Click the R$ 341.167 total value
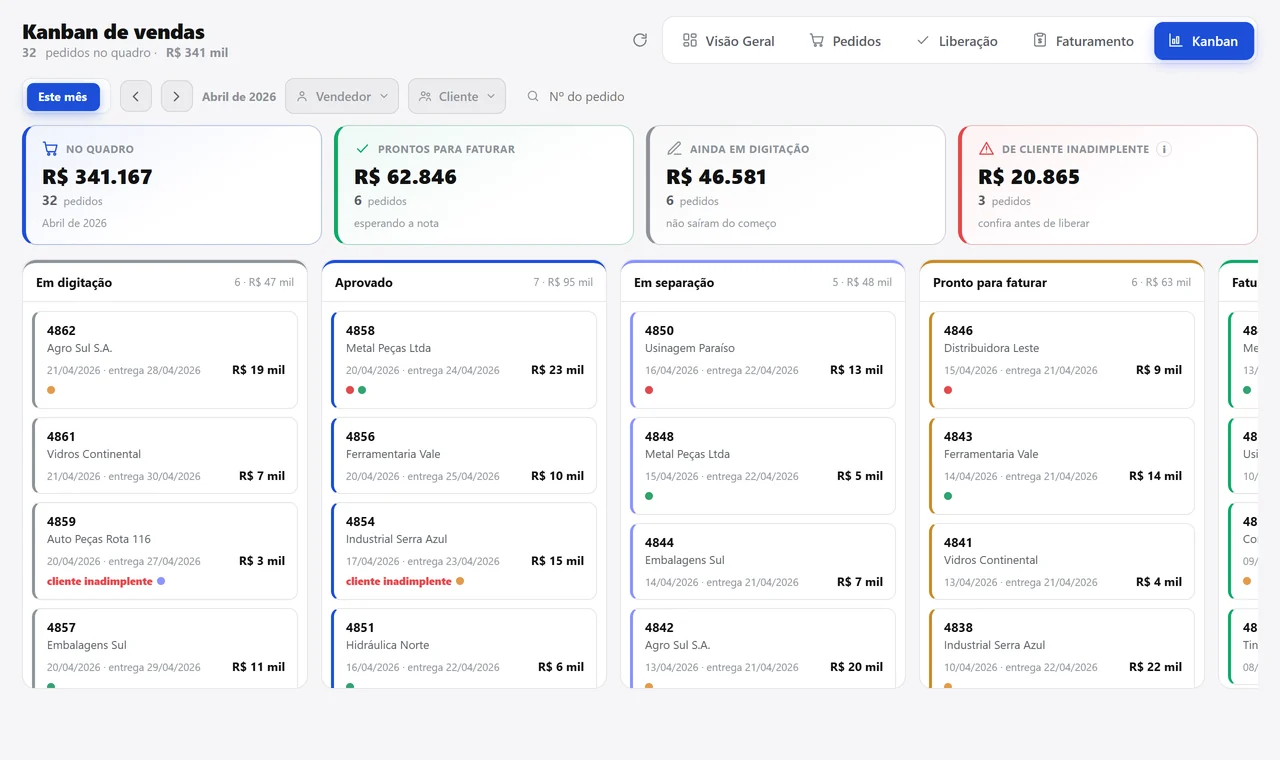The width and height of the screenshot is (1280, 760). click(97, 177)
